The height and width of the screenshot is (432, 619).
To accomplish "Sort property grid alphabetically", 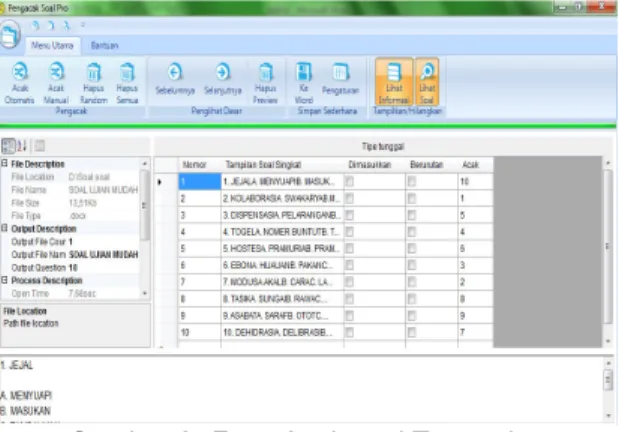I will 22,146.
